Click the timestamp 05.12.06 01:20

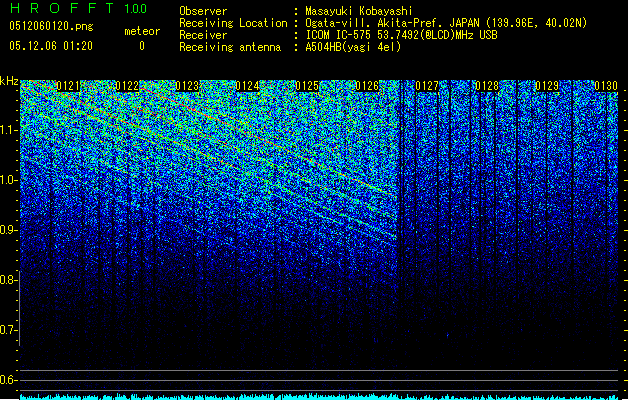51,46
